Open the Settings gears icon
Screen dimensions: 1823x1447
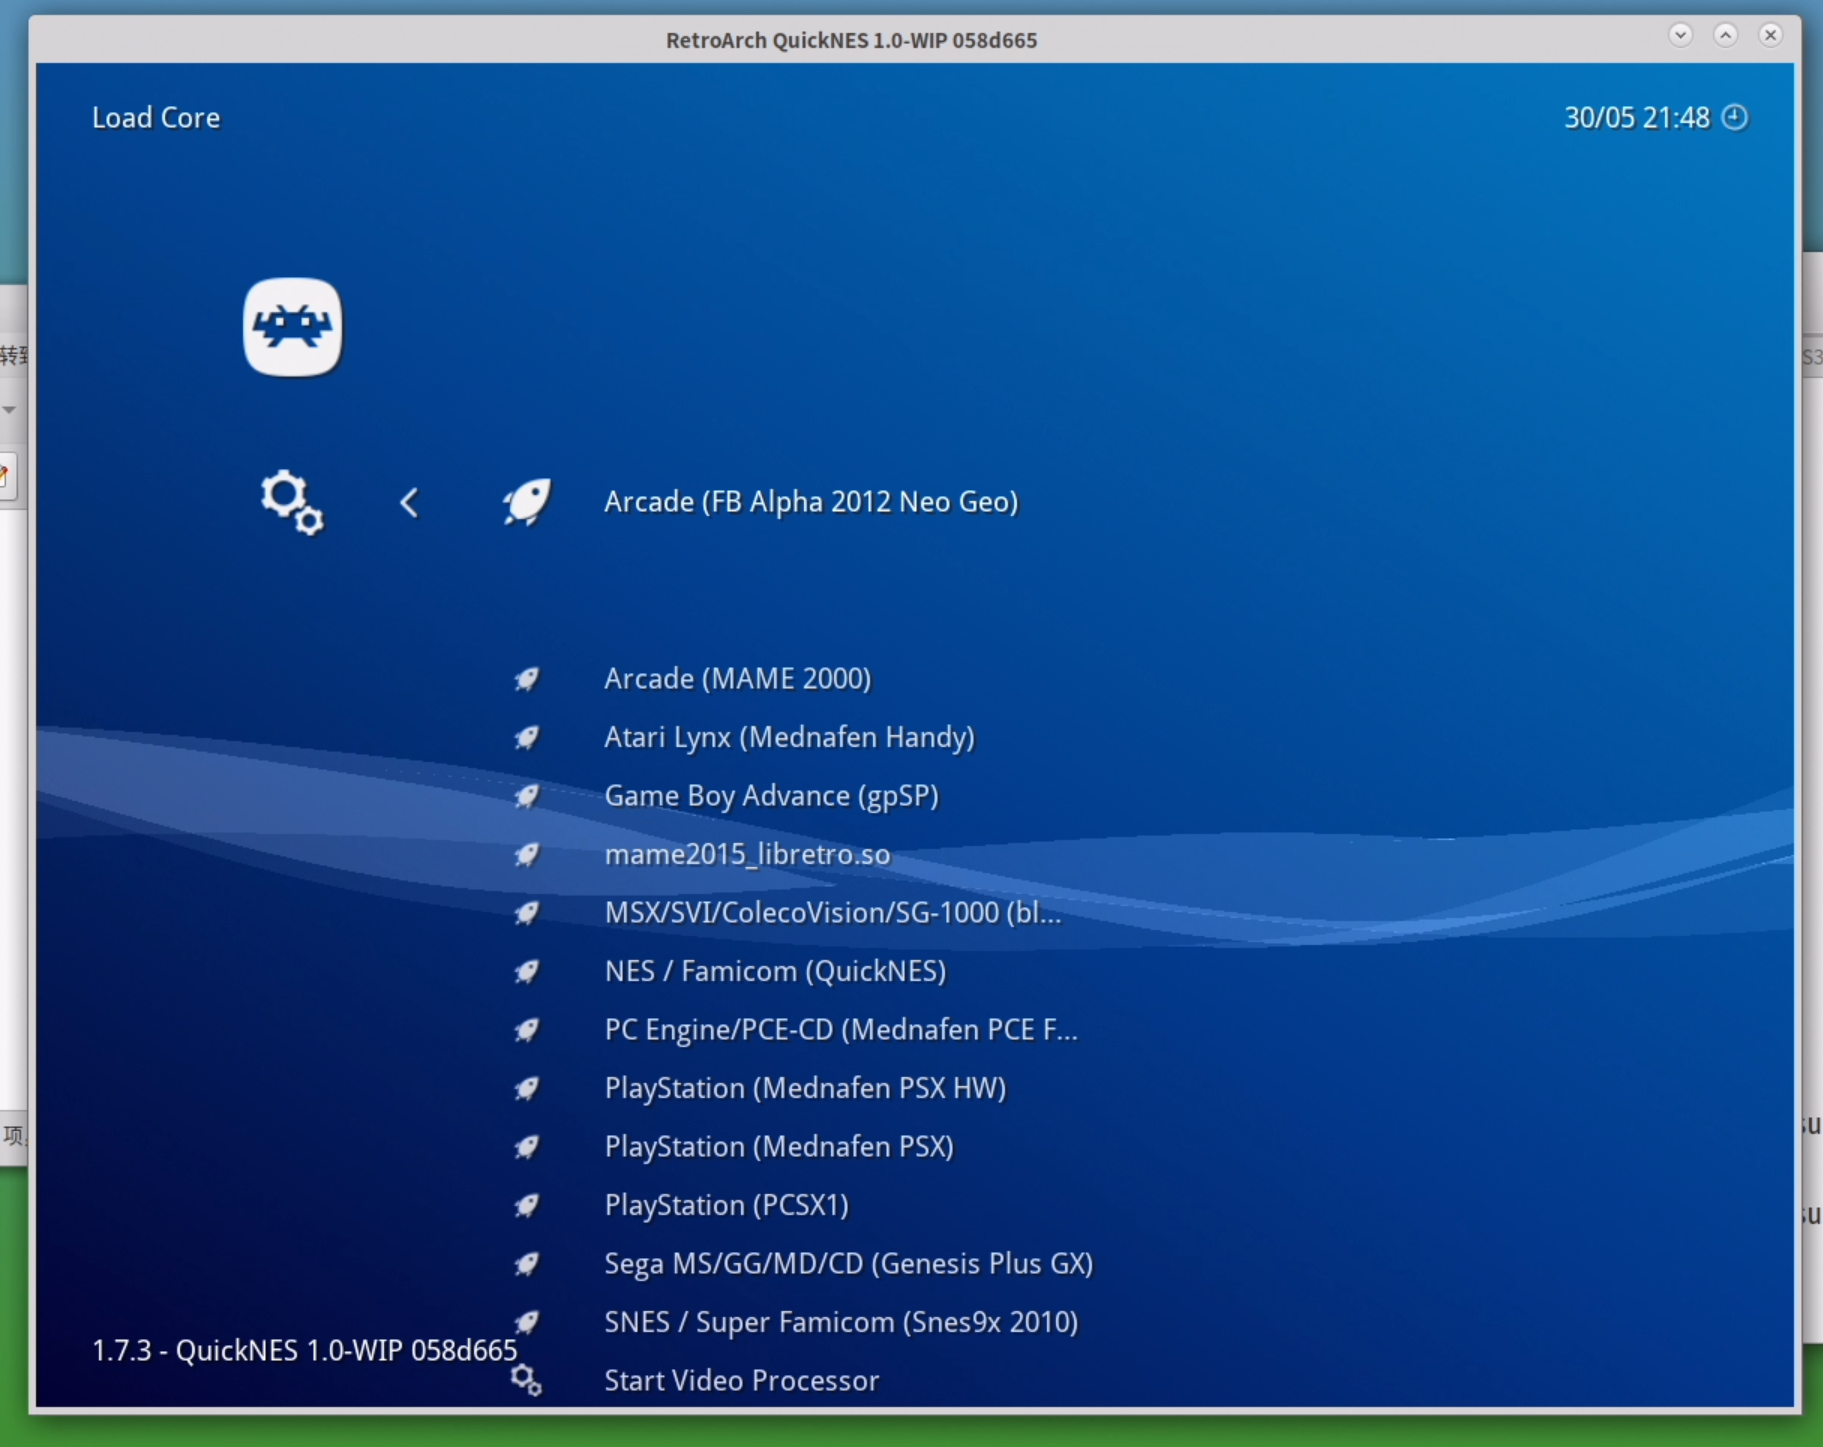291,501
